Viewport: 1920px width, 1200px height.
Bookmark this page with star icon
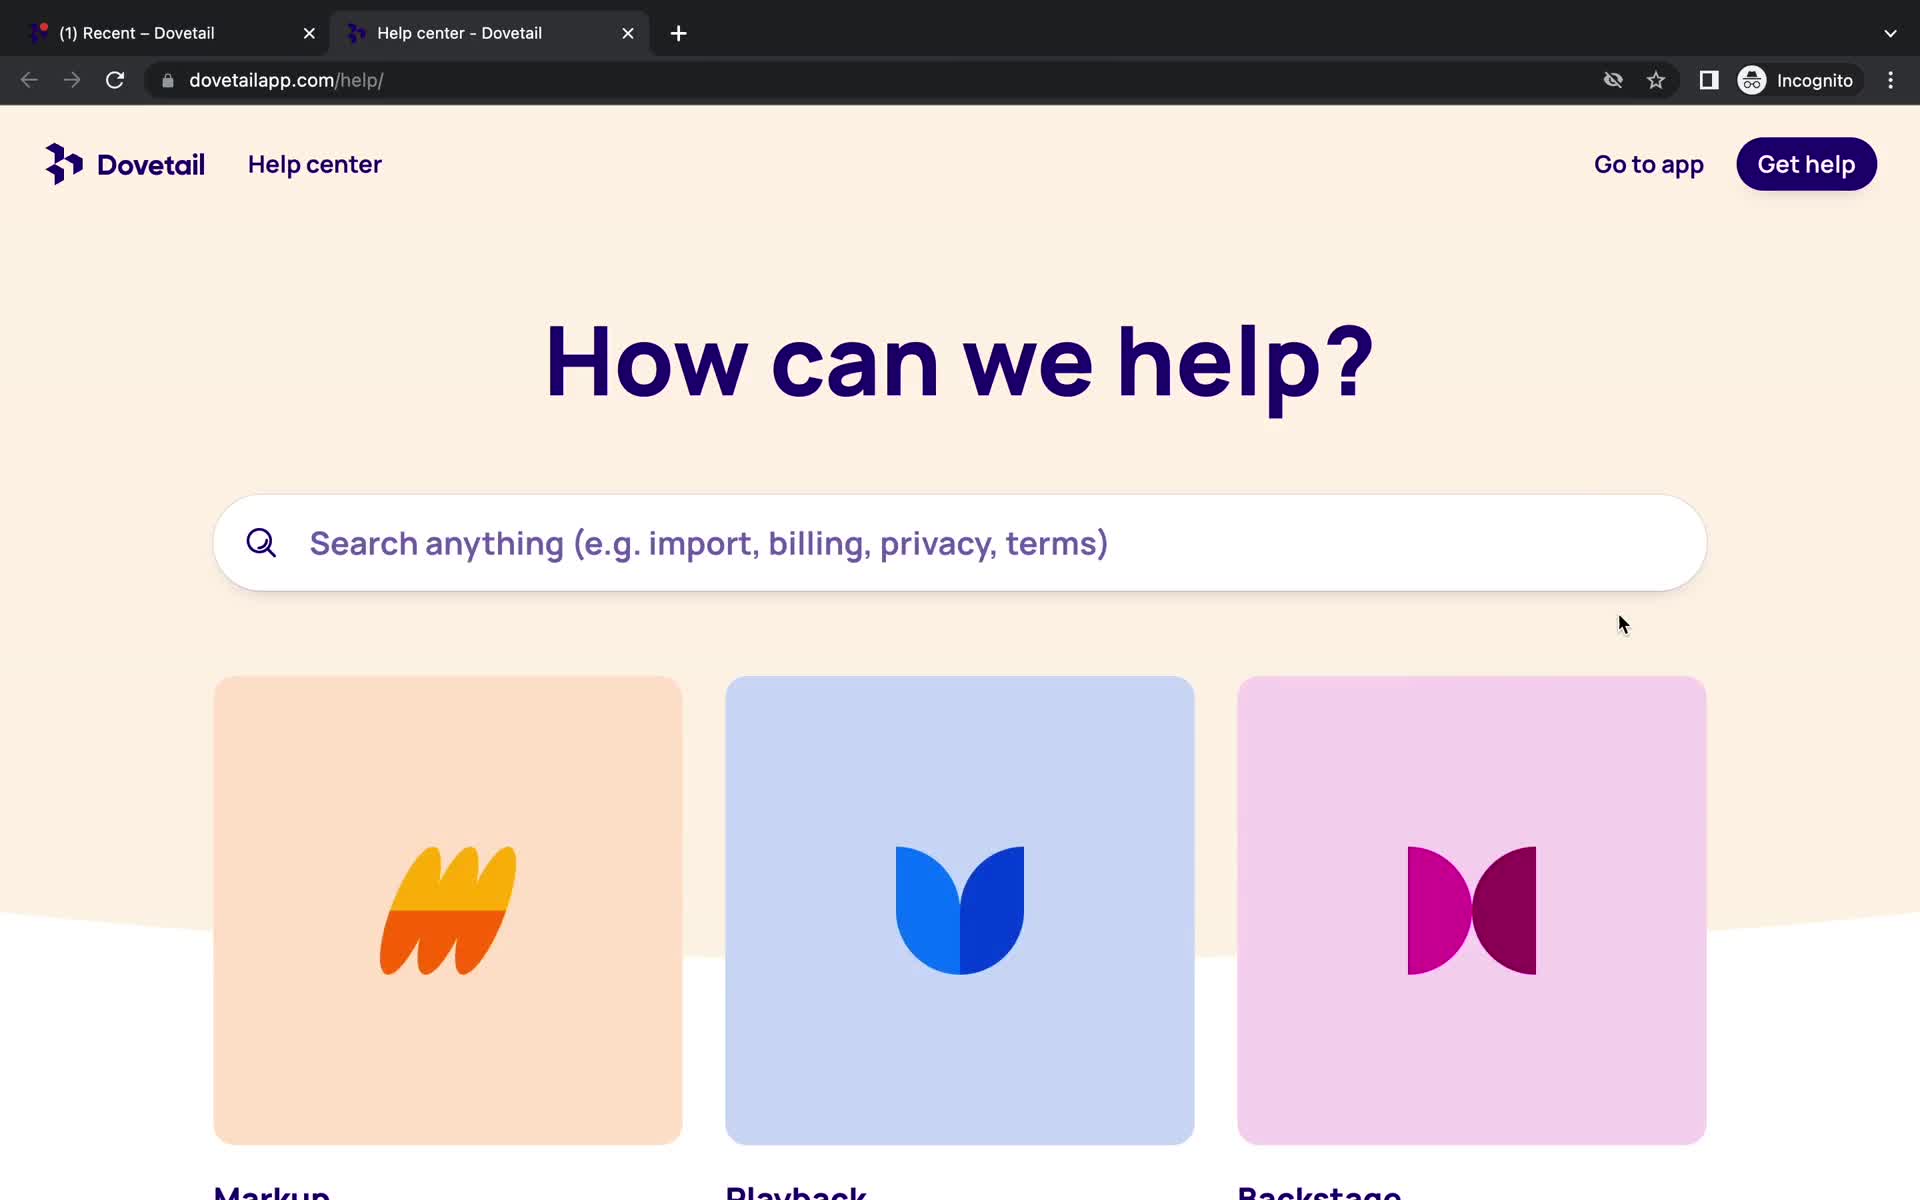point(1656,80)
